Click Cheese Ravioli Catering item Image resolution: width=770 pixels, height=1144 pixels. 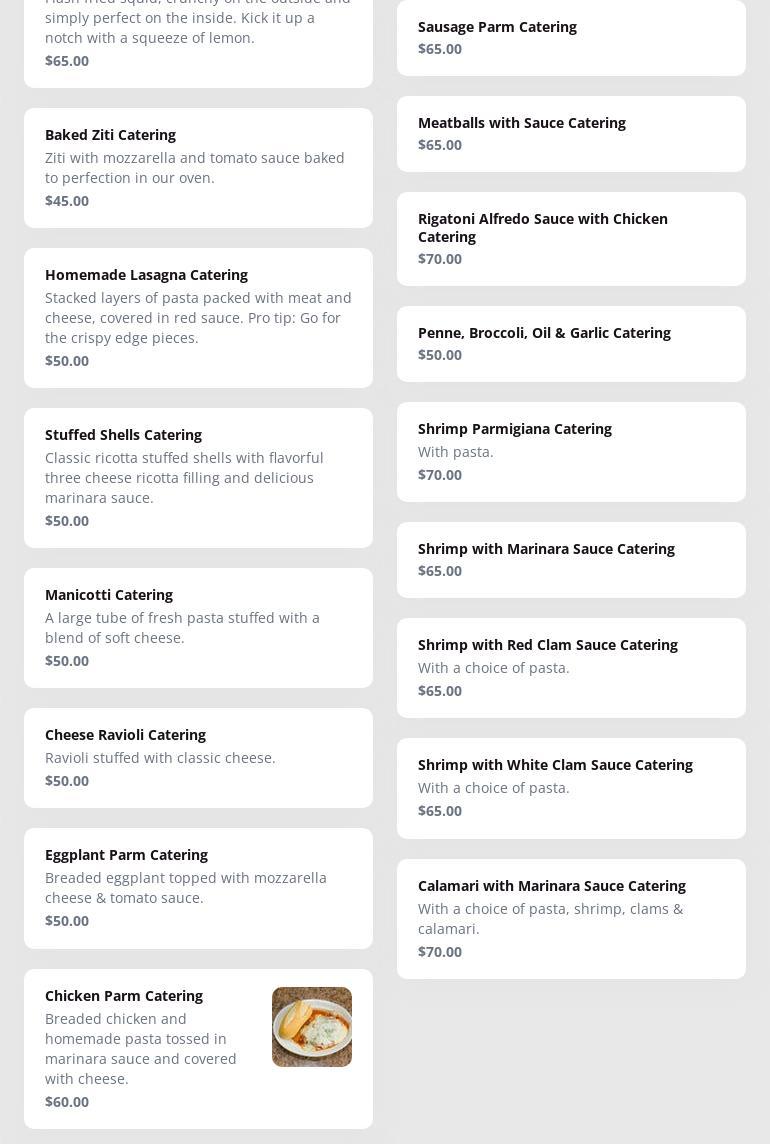click(199, 757)
